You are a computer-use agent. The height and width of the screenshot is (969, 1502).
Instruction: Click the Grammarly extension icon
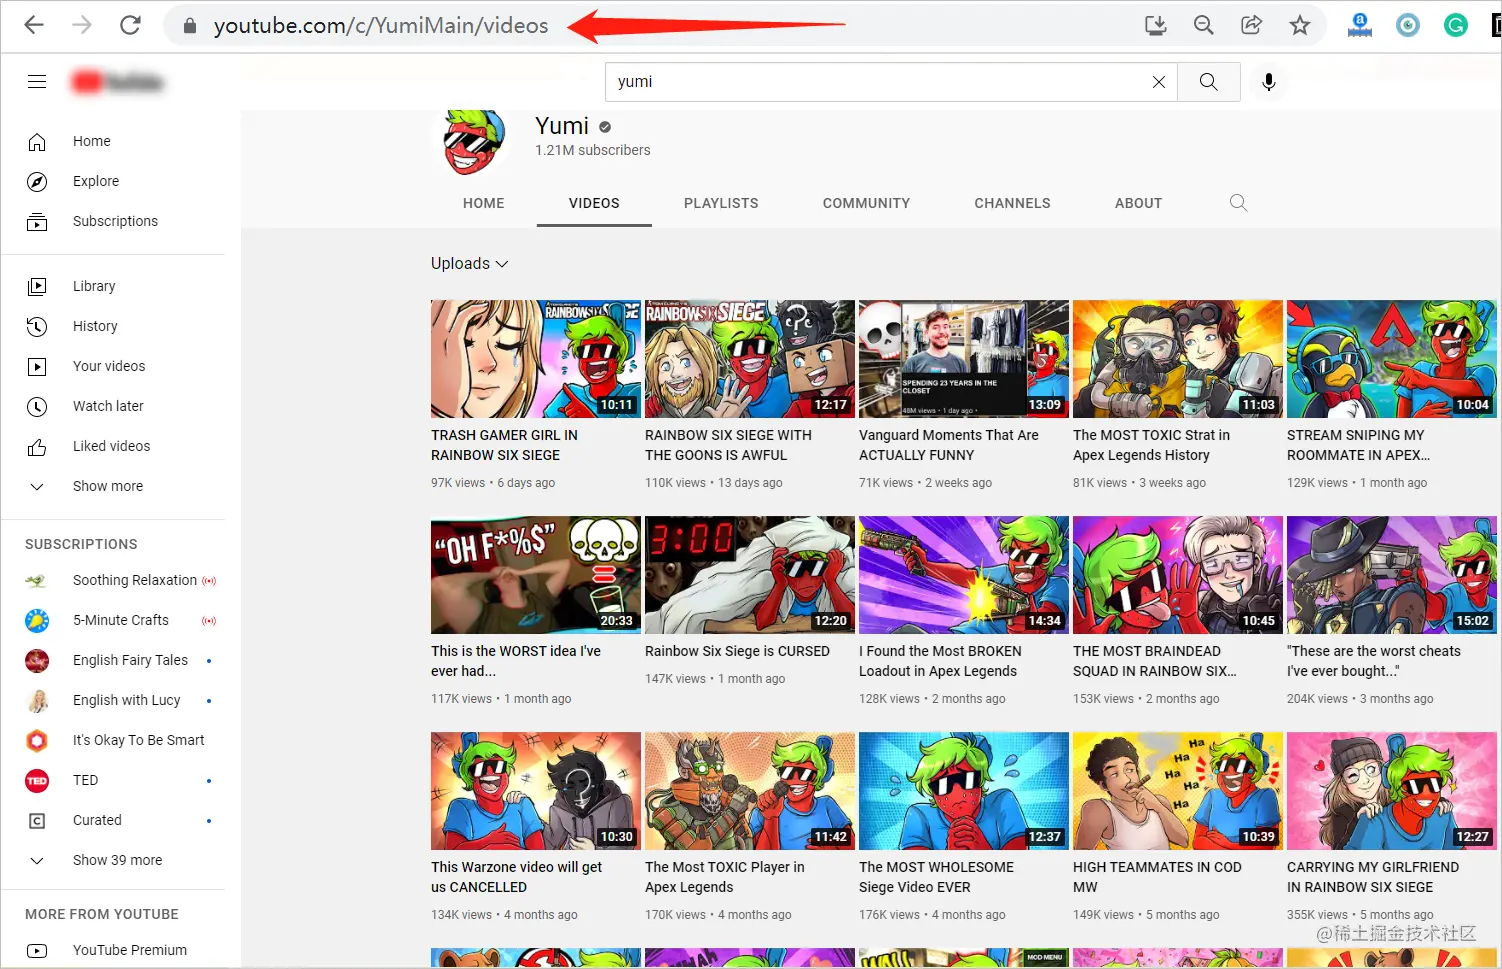pyautogui.click(x=1455, y=25)
